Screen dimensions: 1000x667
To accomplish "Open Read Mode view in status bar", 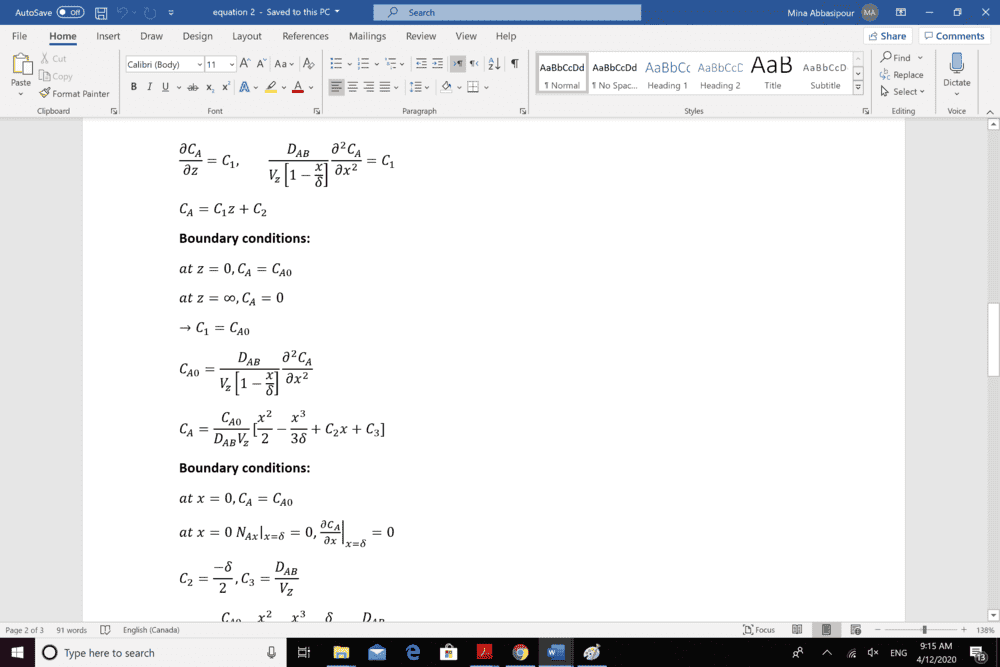I will [797, 630].
